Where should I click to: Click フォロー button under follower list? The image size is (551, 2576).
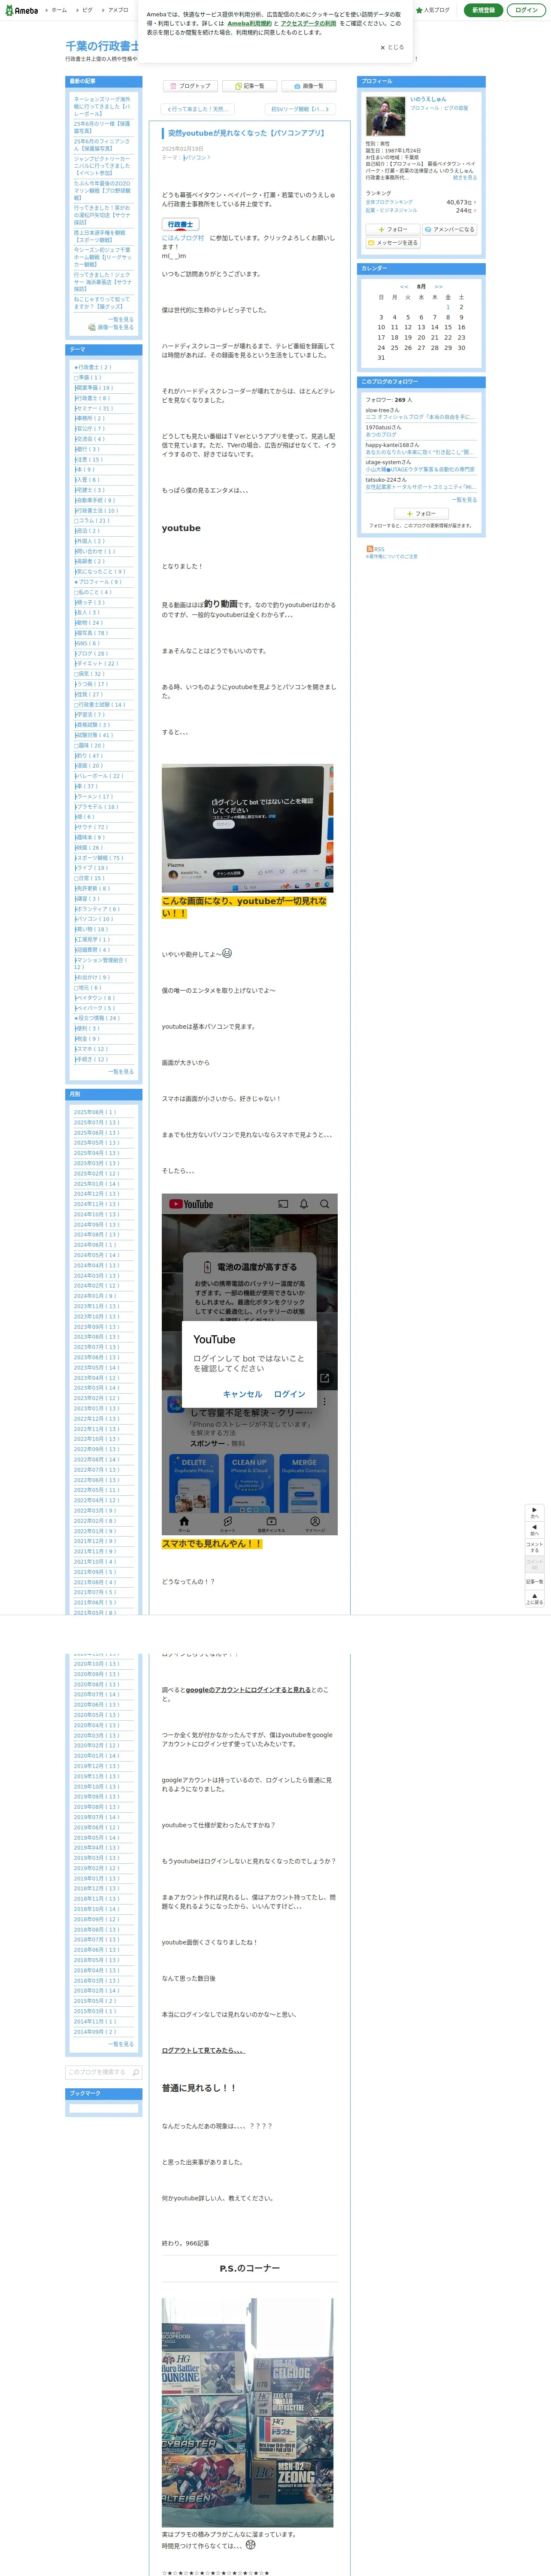point(421,514)
